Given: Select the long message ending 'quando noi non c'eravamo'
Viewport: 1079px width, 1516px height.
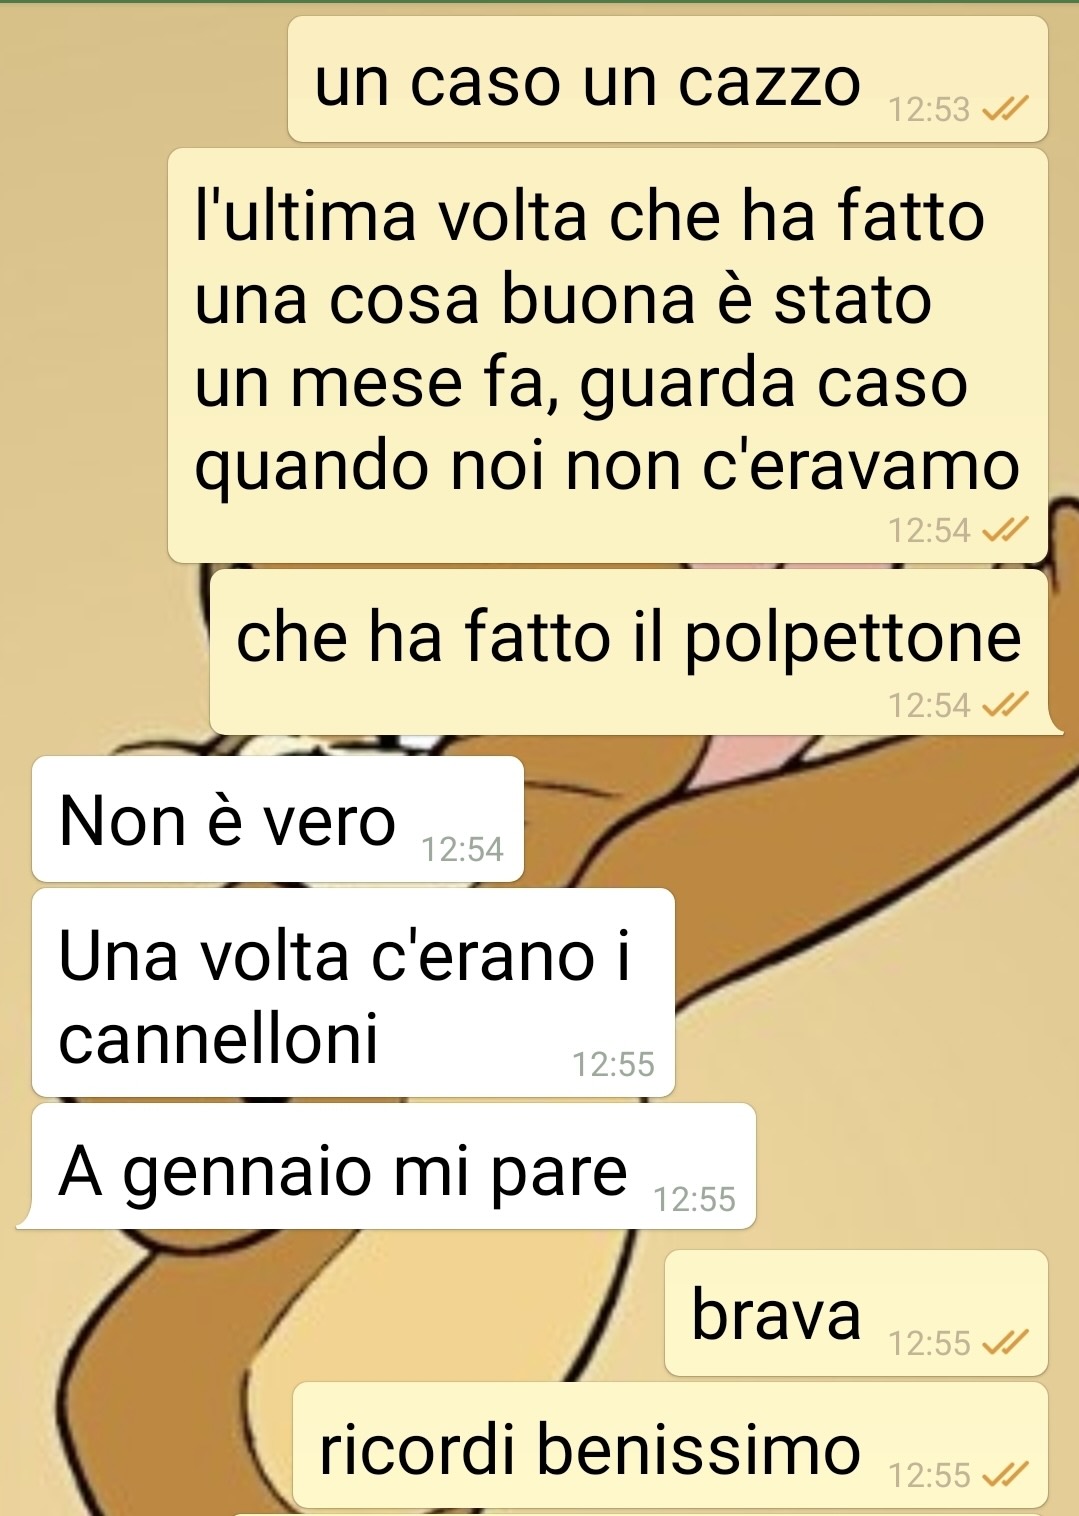Looking at the screenshot, I should (608, 356).
